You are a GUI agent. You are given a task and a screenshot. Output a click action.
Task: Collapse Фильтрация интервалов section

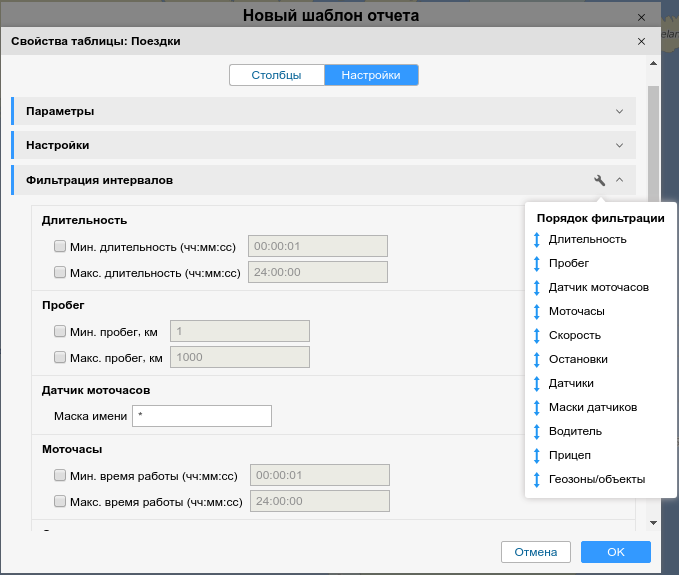pyautogui.click(x=620, y=181)
